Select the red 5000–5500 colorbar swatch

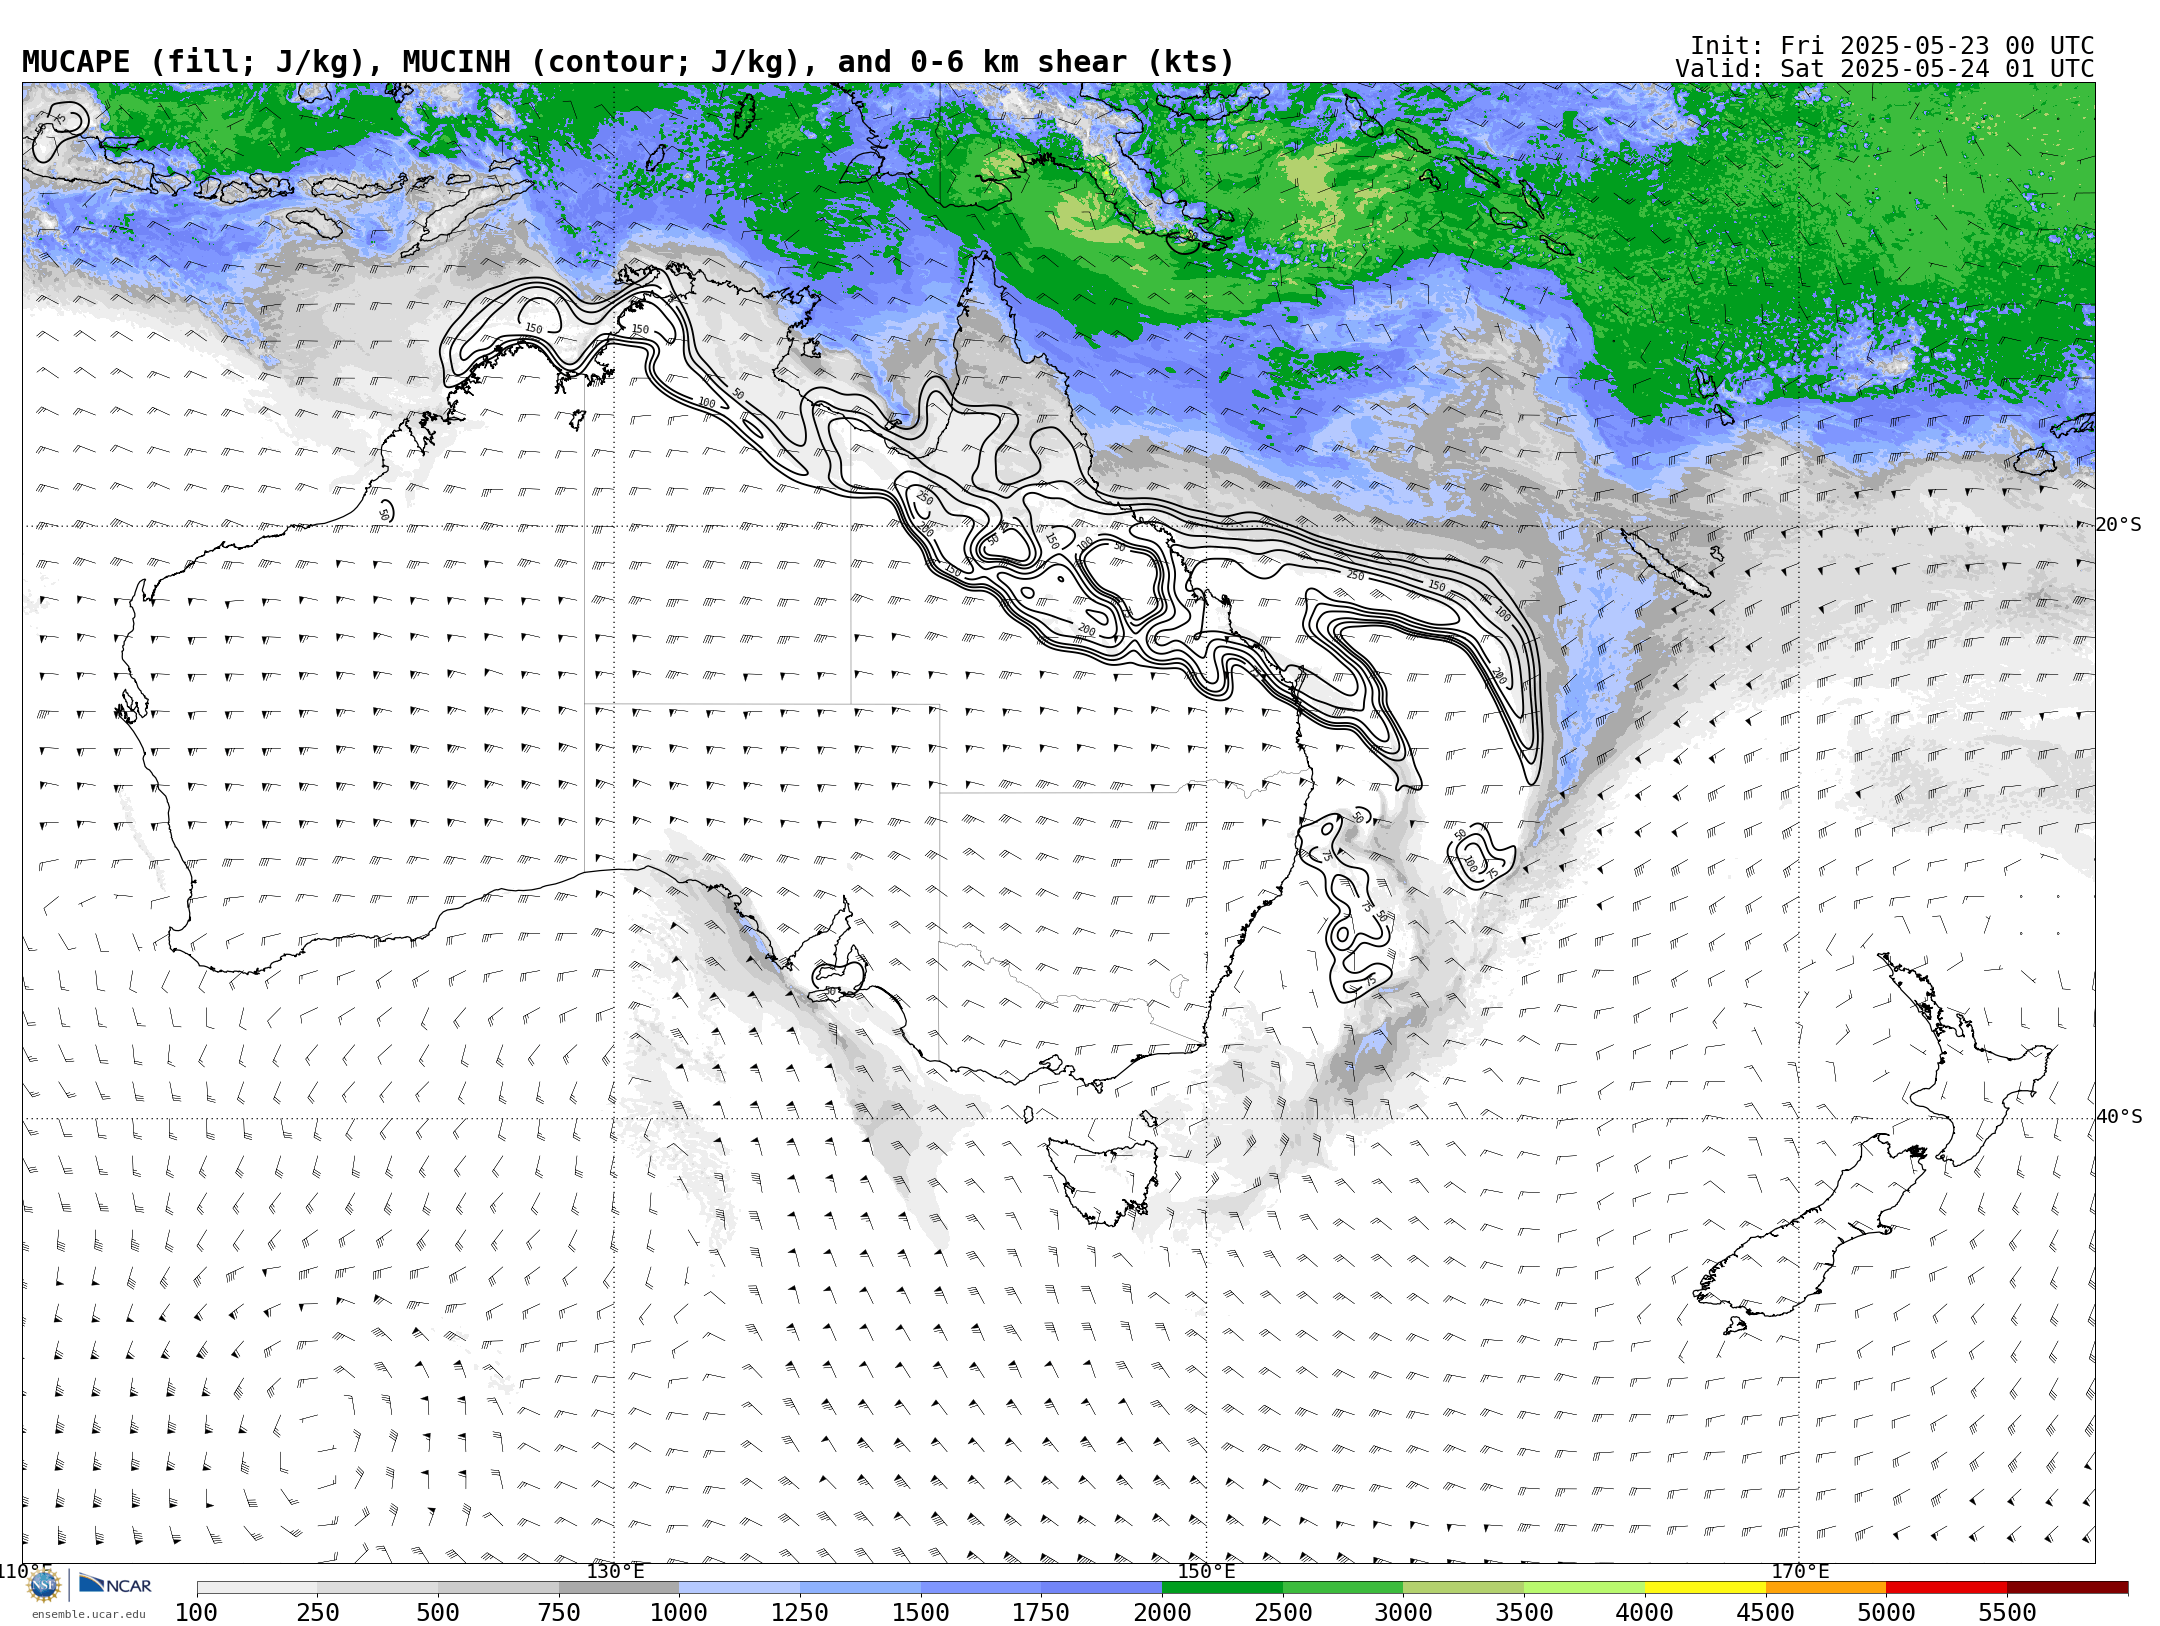pos(1947,1588)
